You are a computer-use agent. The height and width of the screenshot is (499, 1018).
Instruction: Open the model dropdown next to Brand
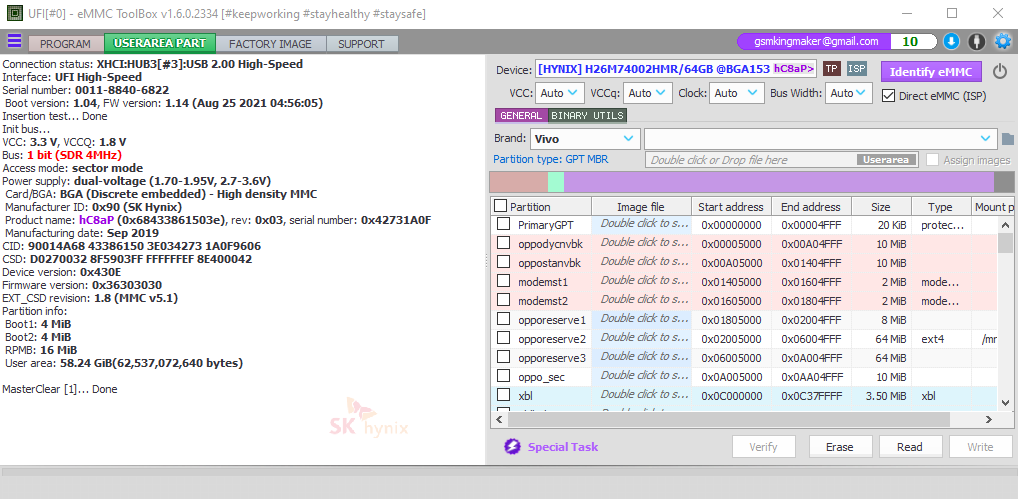click(821, 139)
